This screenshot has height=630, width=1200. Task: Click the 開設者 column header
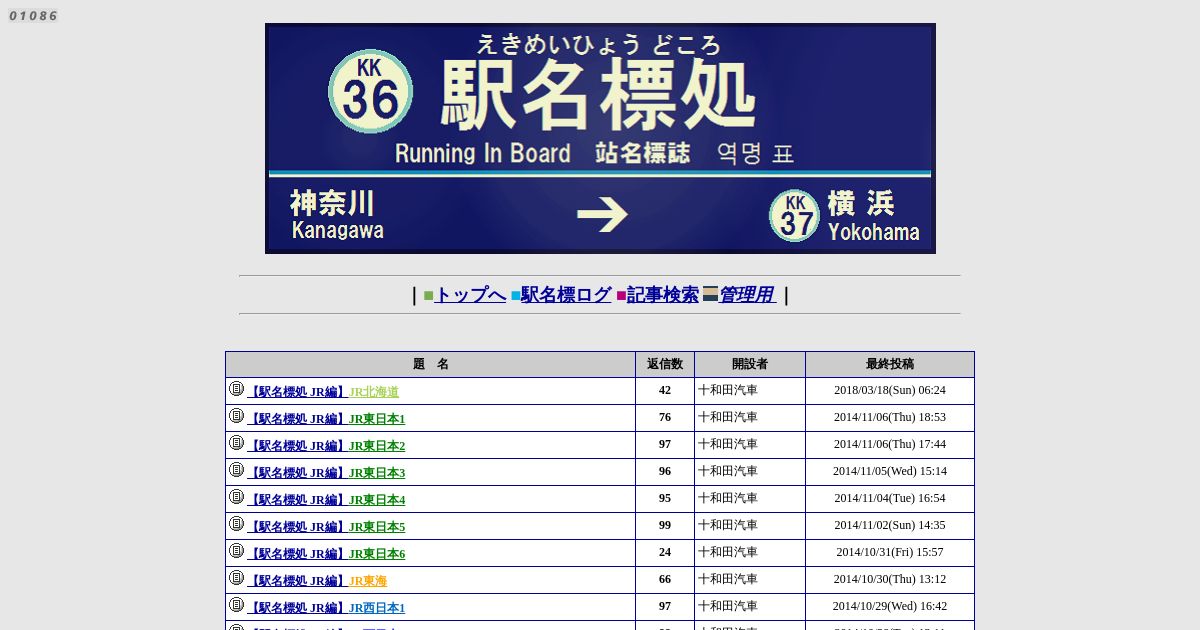(750, 364)
